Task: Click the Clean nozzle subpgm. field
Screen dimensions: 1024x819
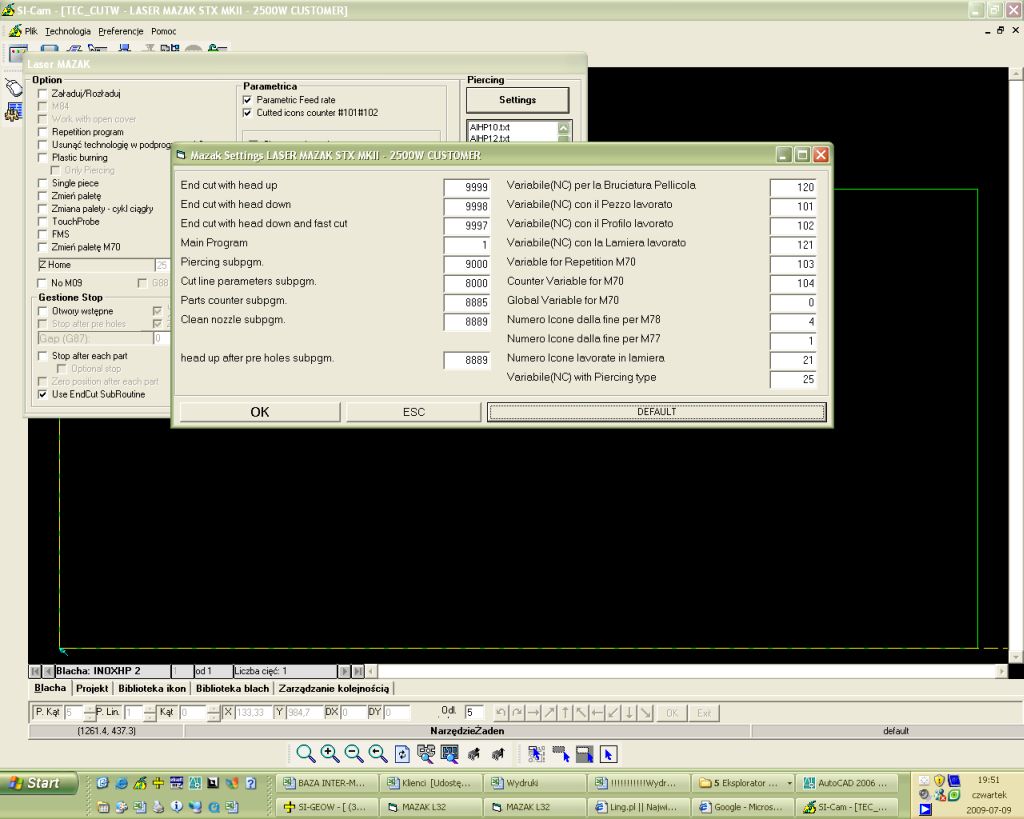Action: [x=466, y=321]
